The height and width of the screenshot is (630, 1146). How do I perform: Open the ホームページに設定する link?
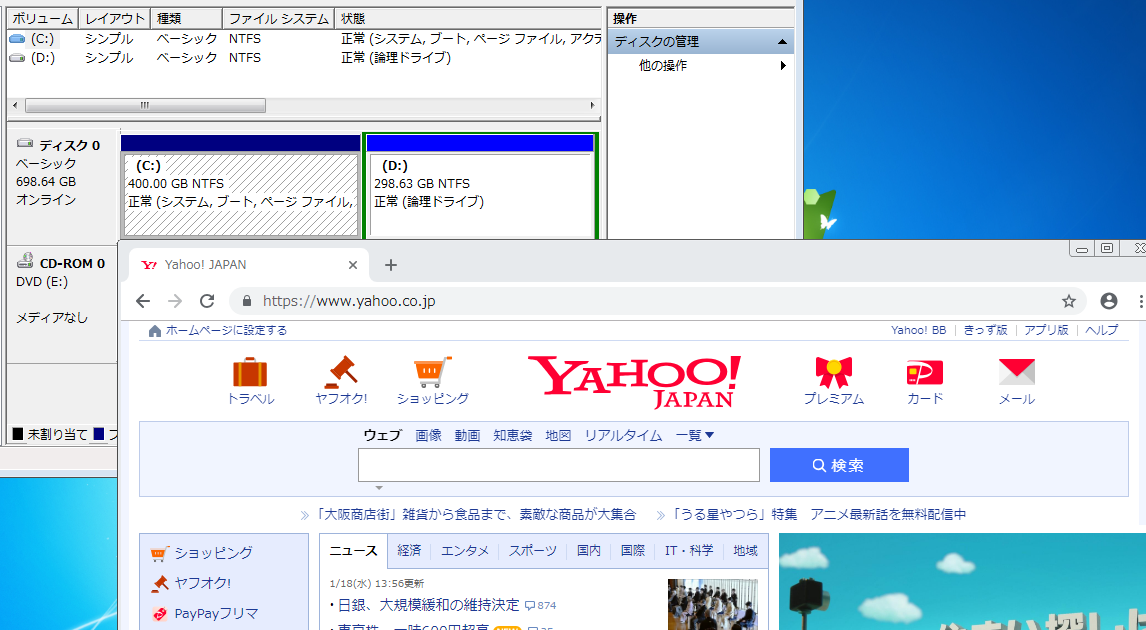tap(226, 331)
